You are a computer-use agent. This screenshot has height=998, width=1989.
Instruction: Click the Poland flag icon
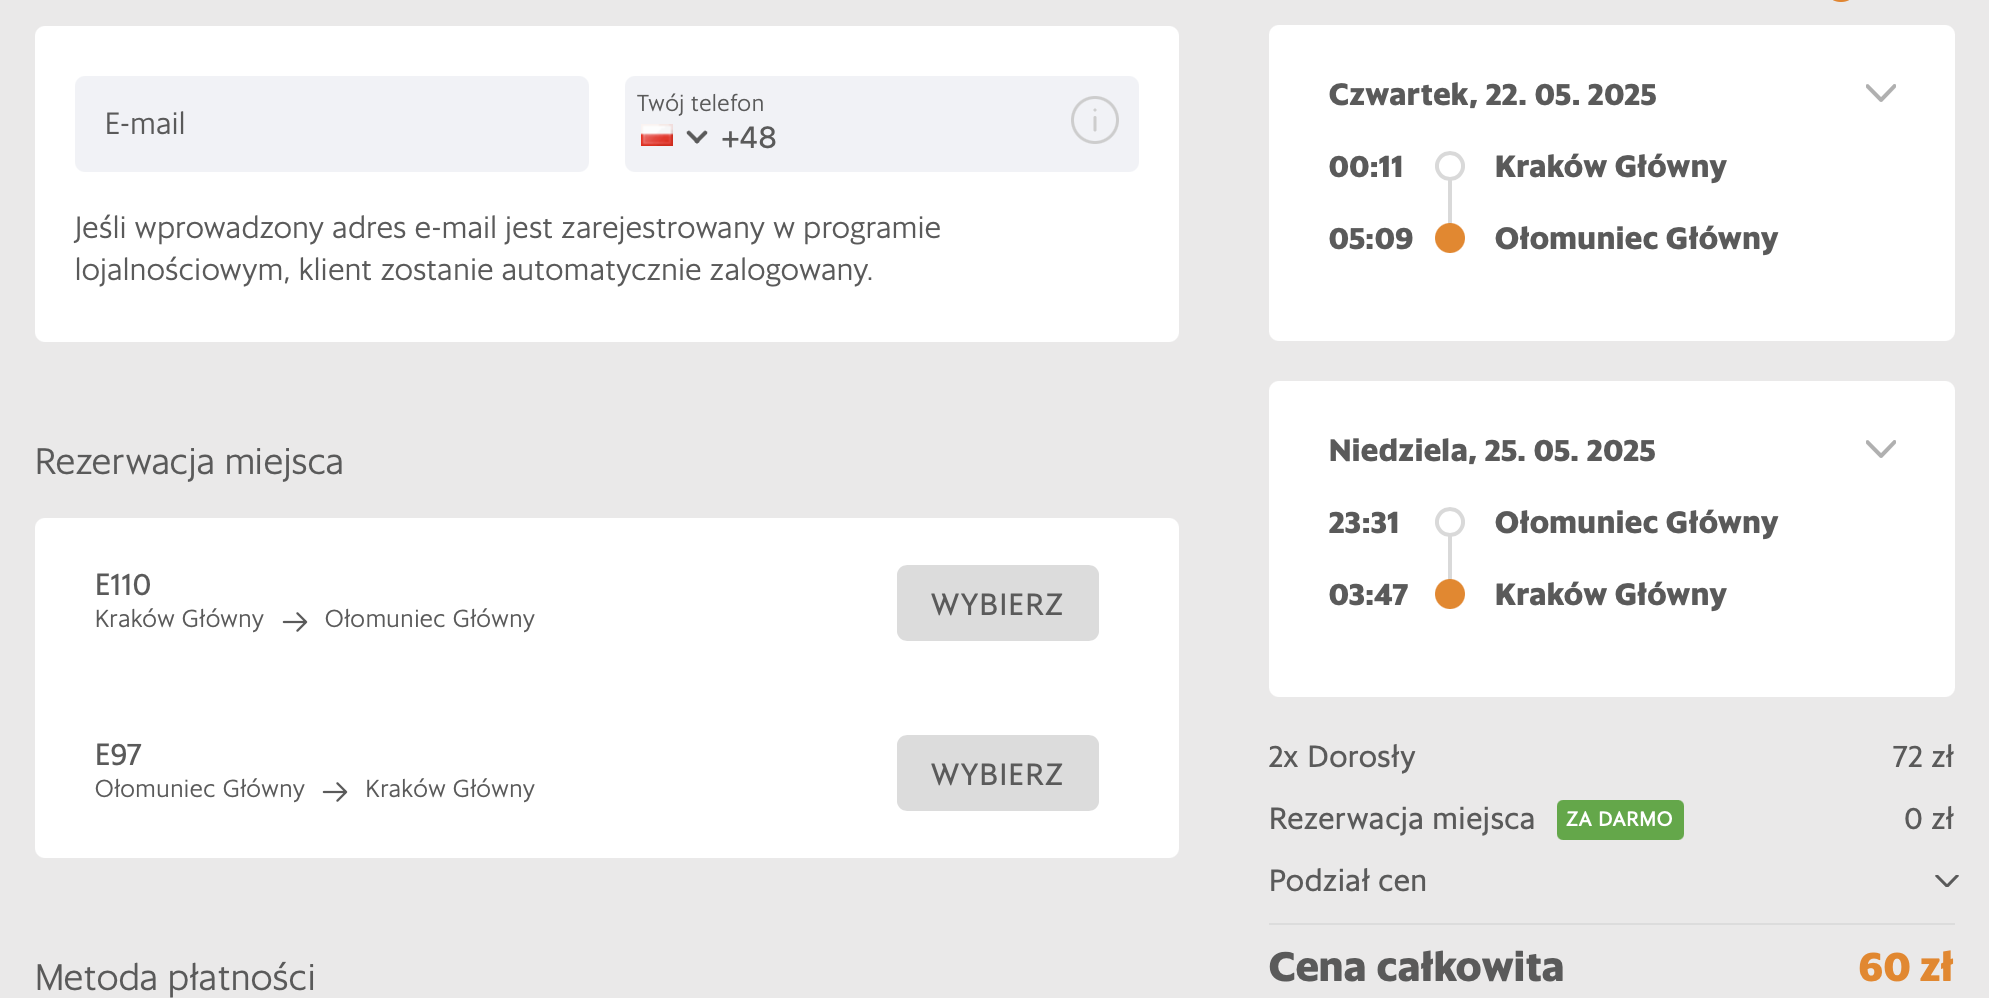click(657, 136)
